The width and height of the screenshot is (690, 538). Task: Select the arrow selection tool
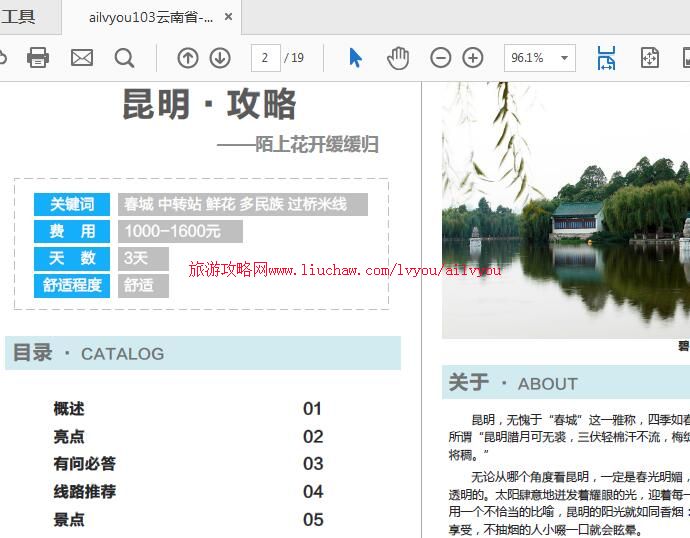tap(355, 58)
